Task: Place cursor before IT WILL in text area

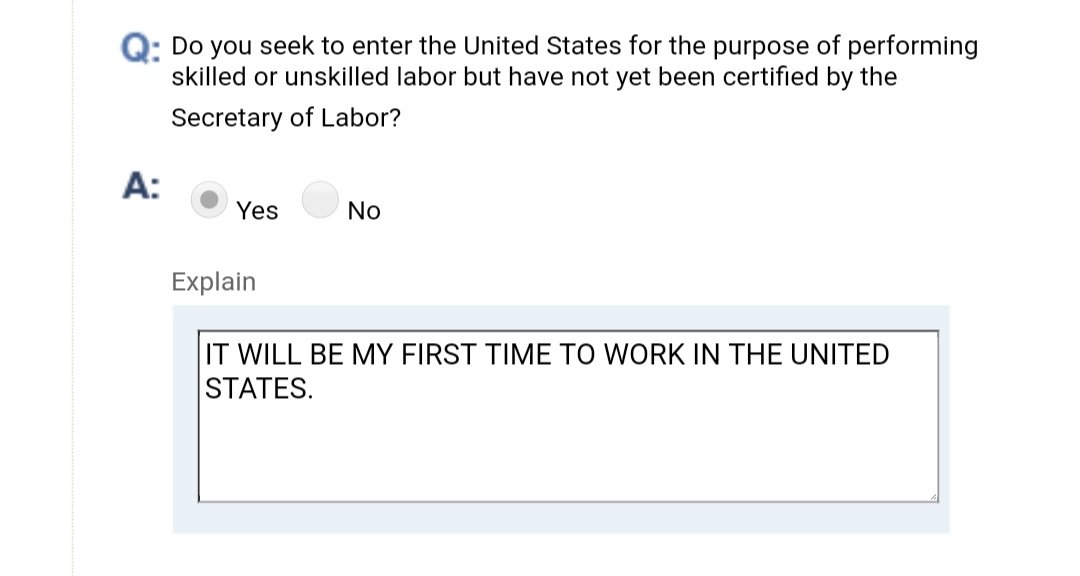Action: [x=205, y=355]
